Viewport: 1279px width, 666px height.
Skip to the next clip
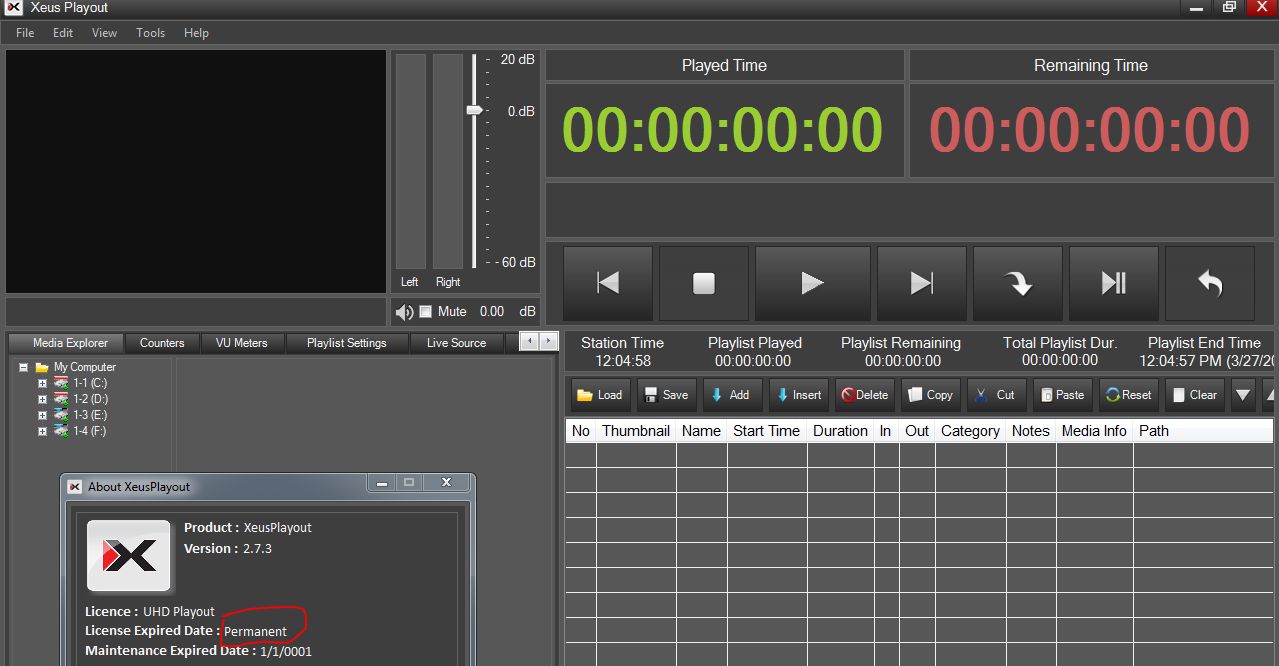[921, 284]
